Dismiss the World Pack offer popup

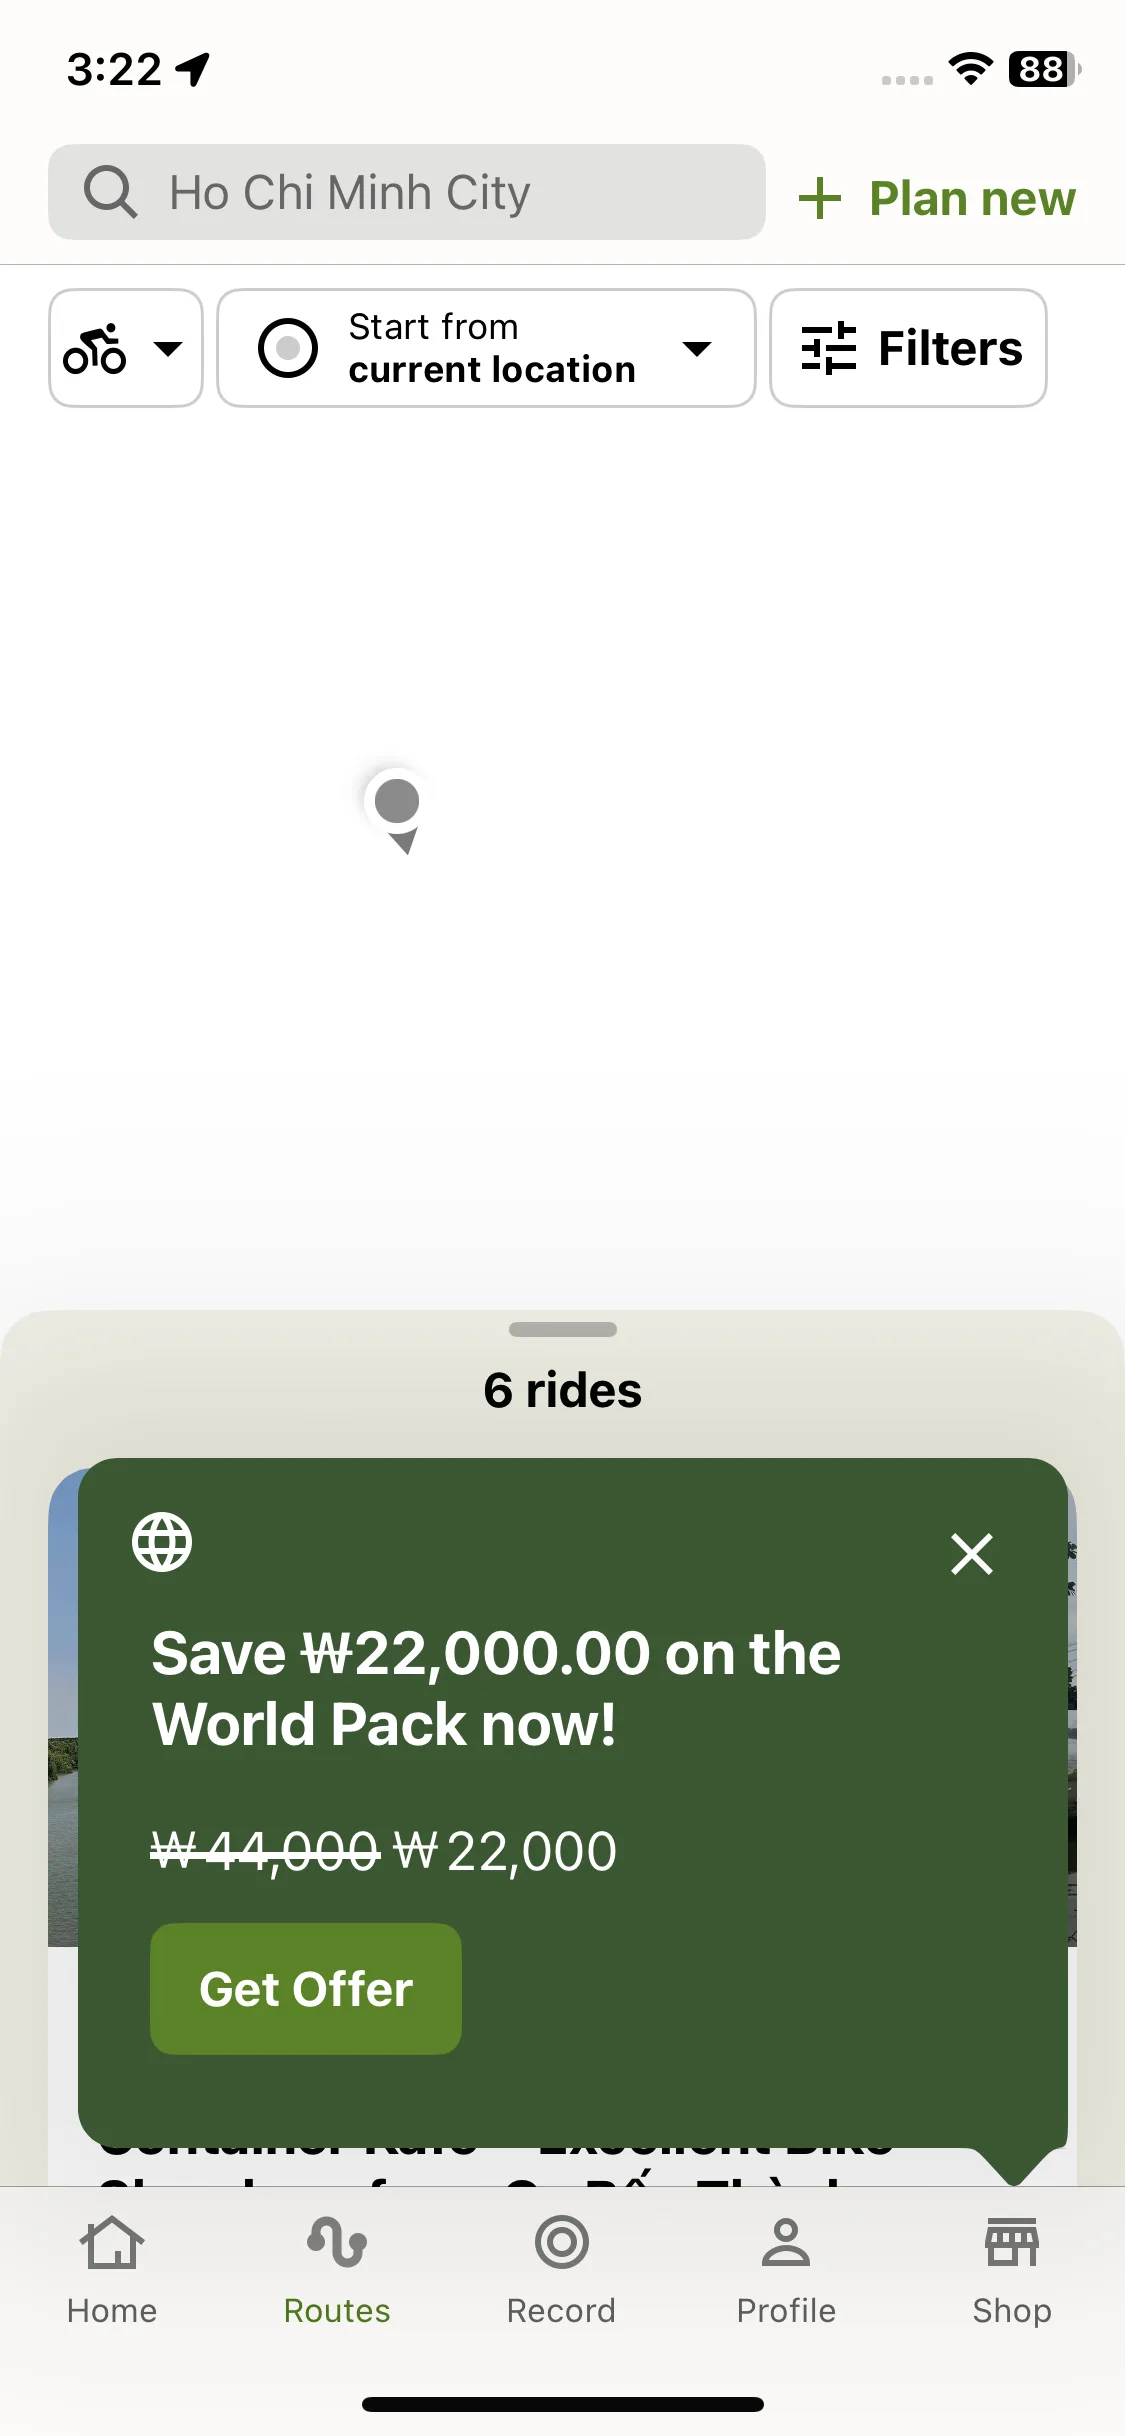tap(972, 1554)
